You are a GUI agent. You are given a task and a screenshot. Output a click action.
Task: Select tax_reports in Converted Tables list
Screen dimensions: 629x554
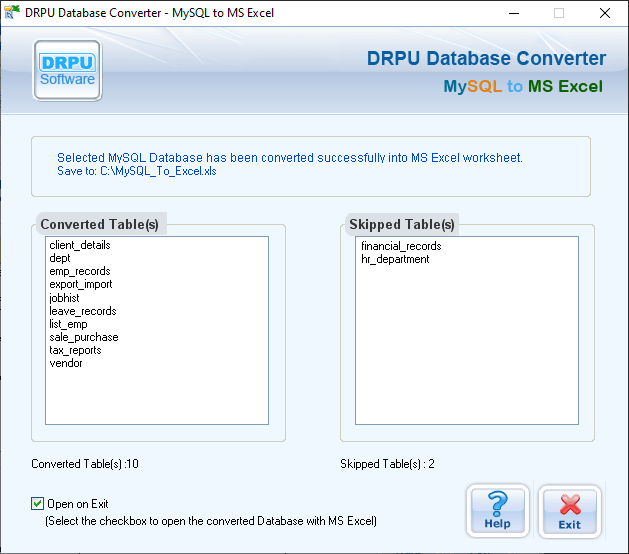point(75,350)
